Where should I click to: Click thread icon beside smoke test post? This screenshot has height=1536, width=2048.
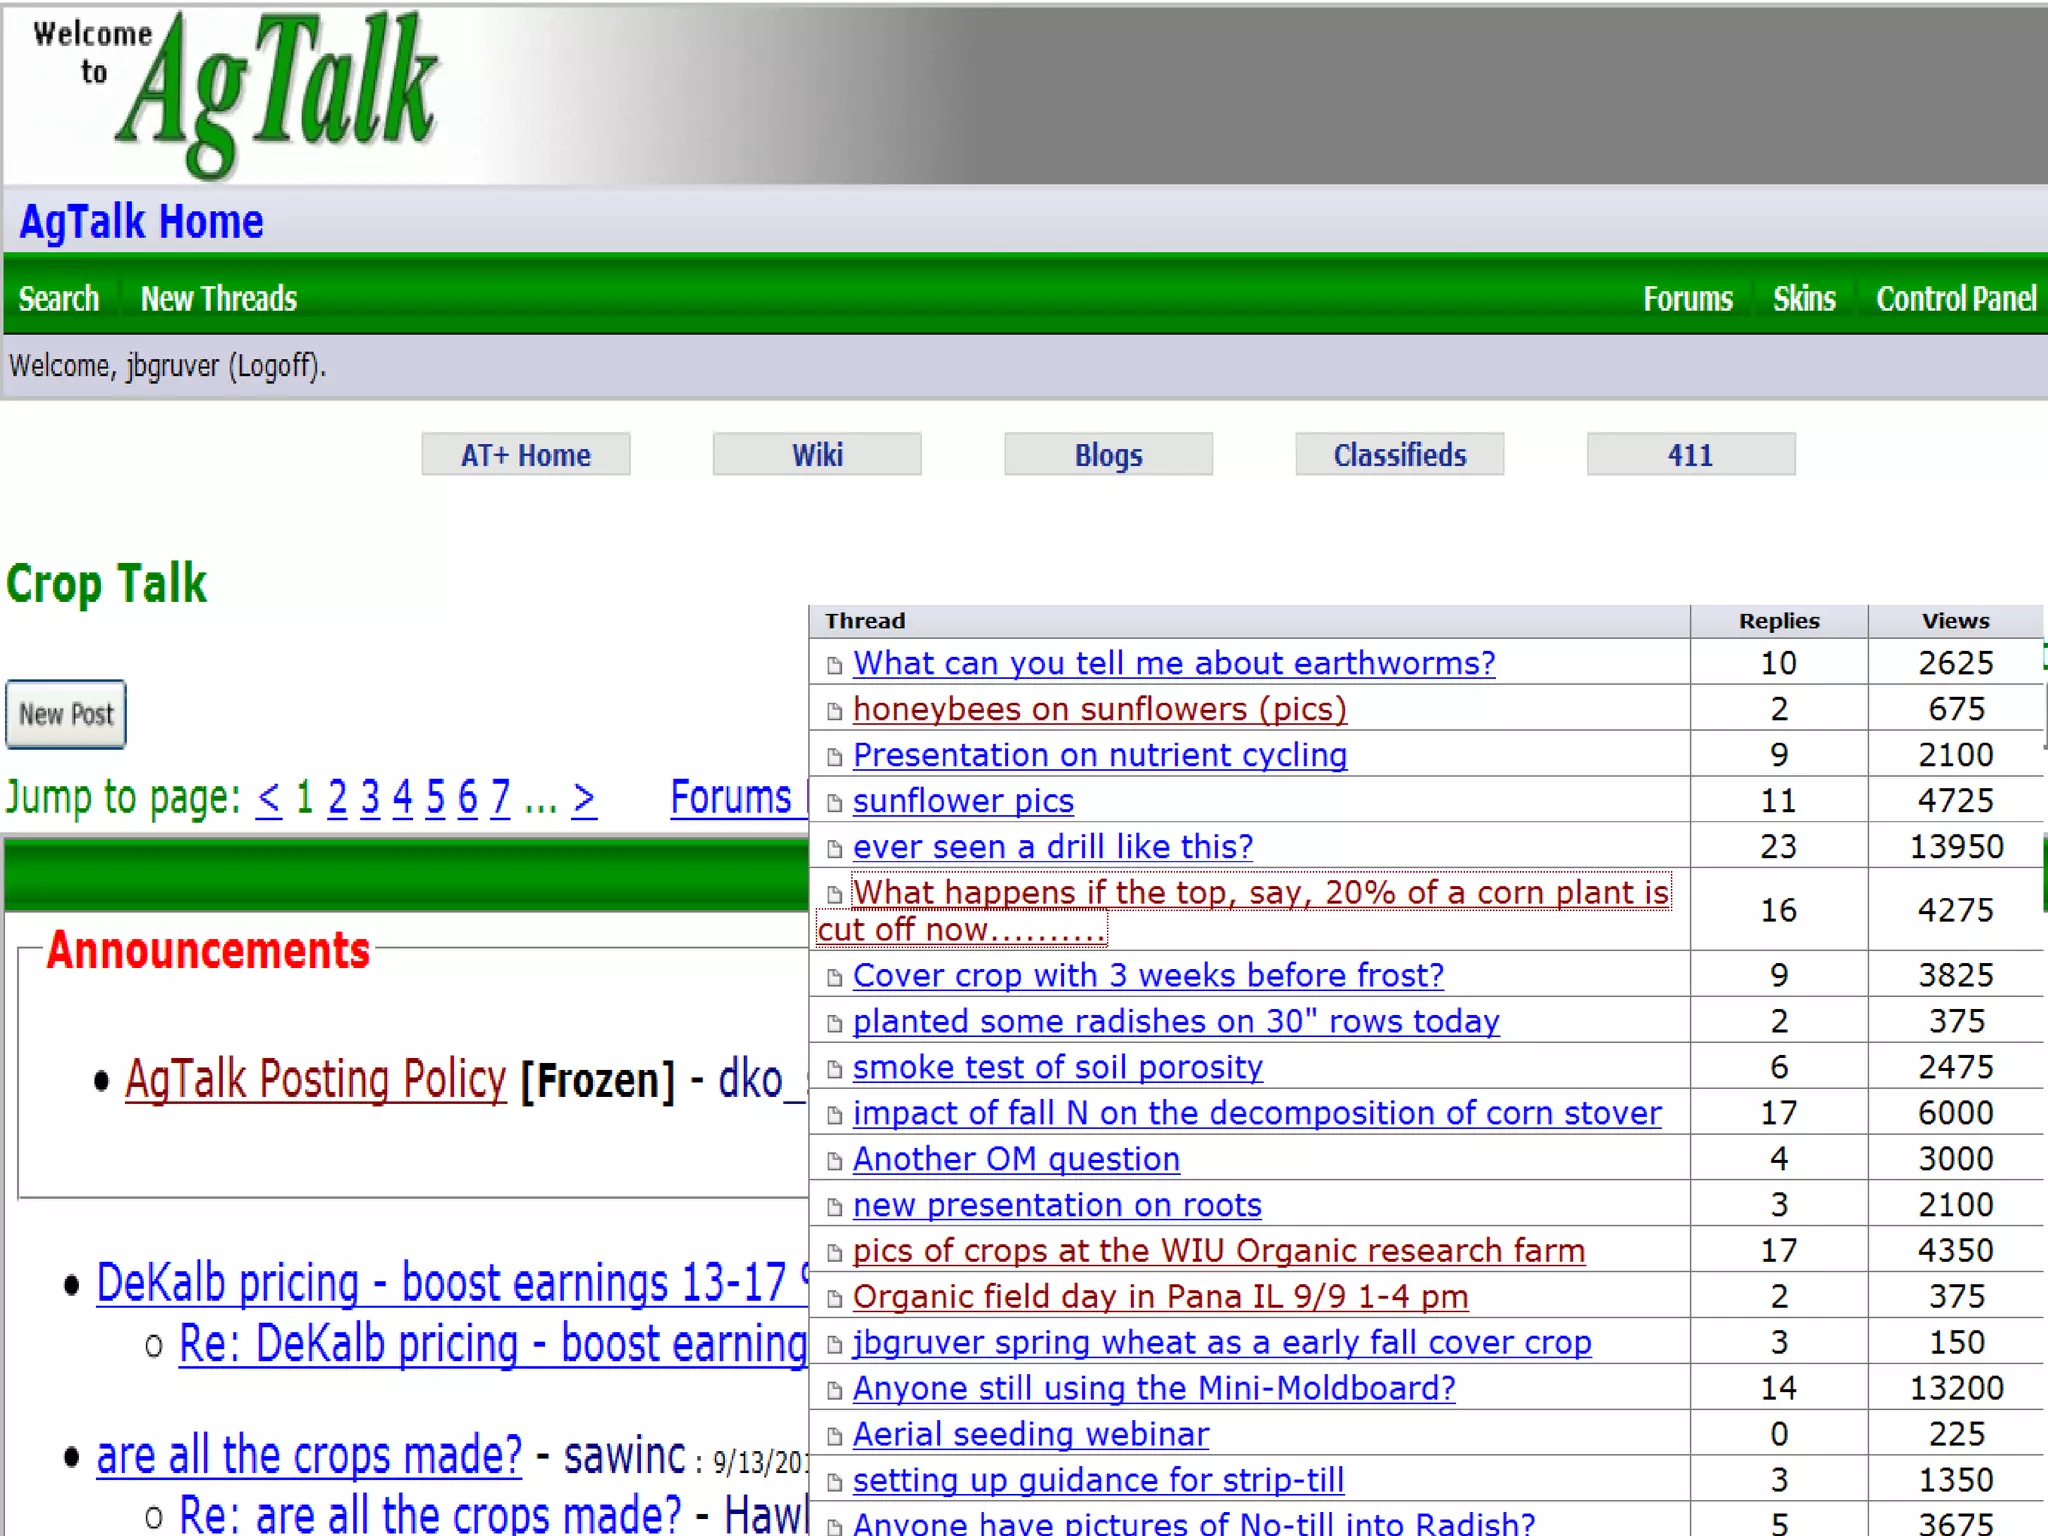(x=835, y=1069)
